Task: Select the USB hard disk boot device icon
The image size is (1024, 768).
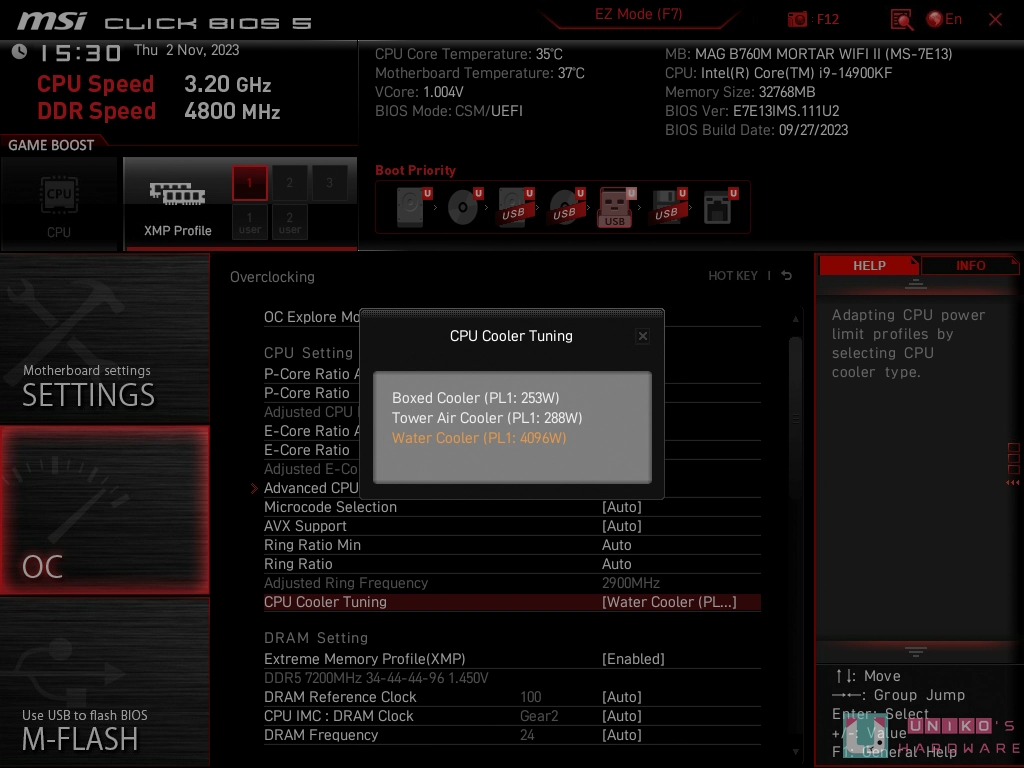Action: click(515, 207)
